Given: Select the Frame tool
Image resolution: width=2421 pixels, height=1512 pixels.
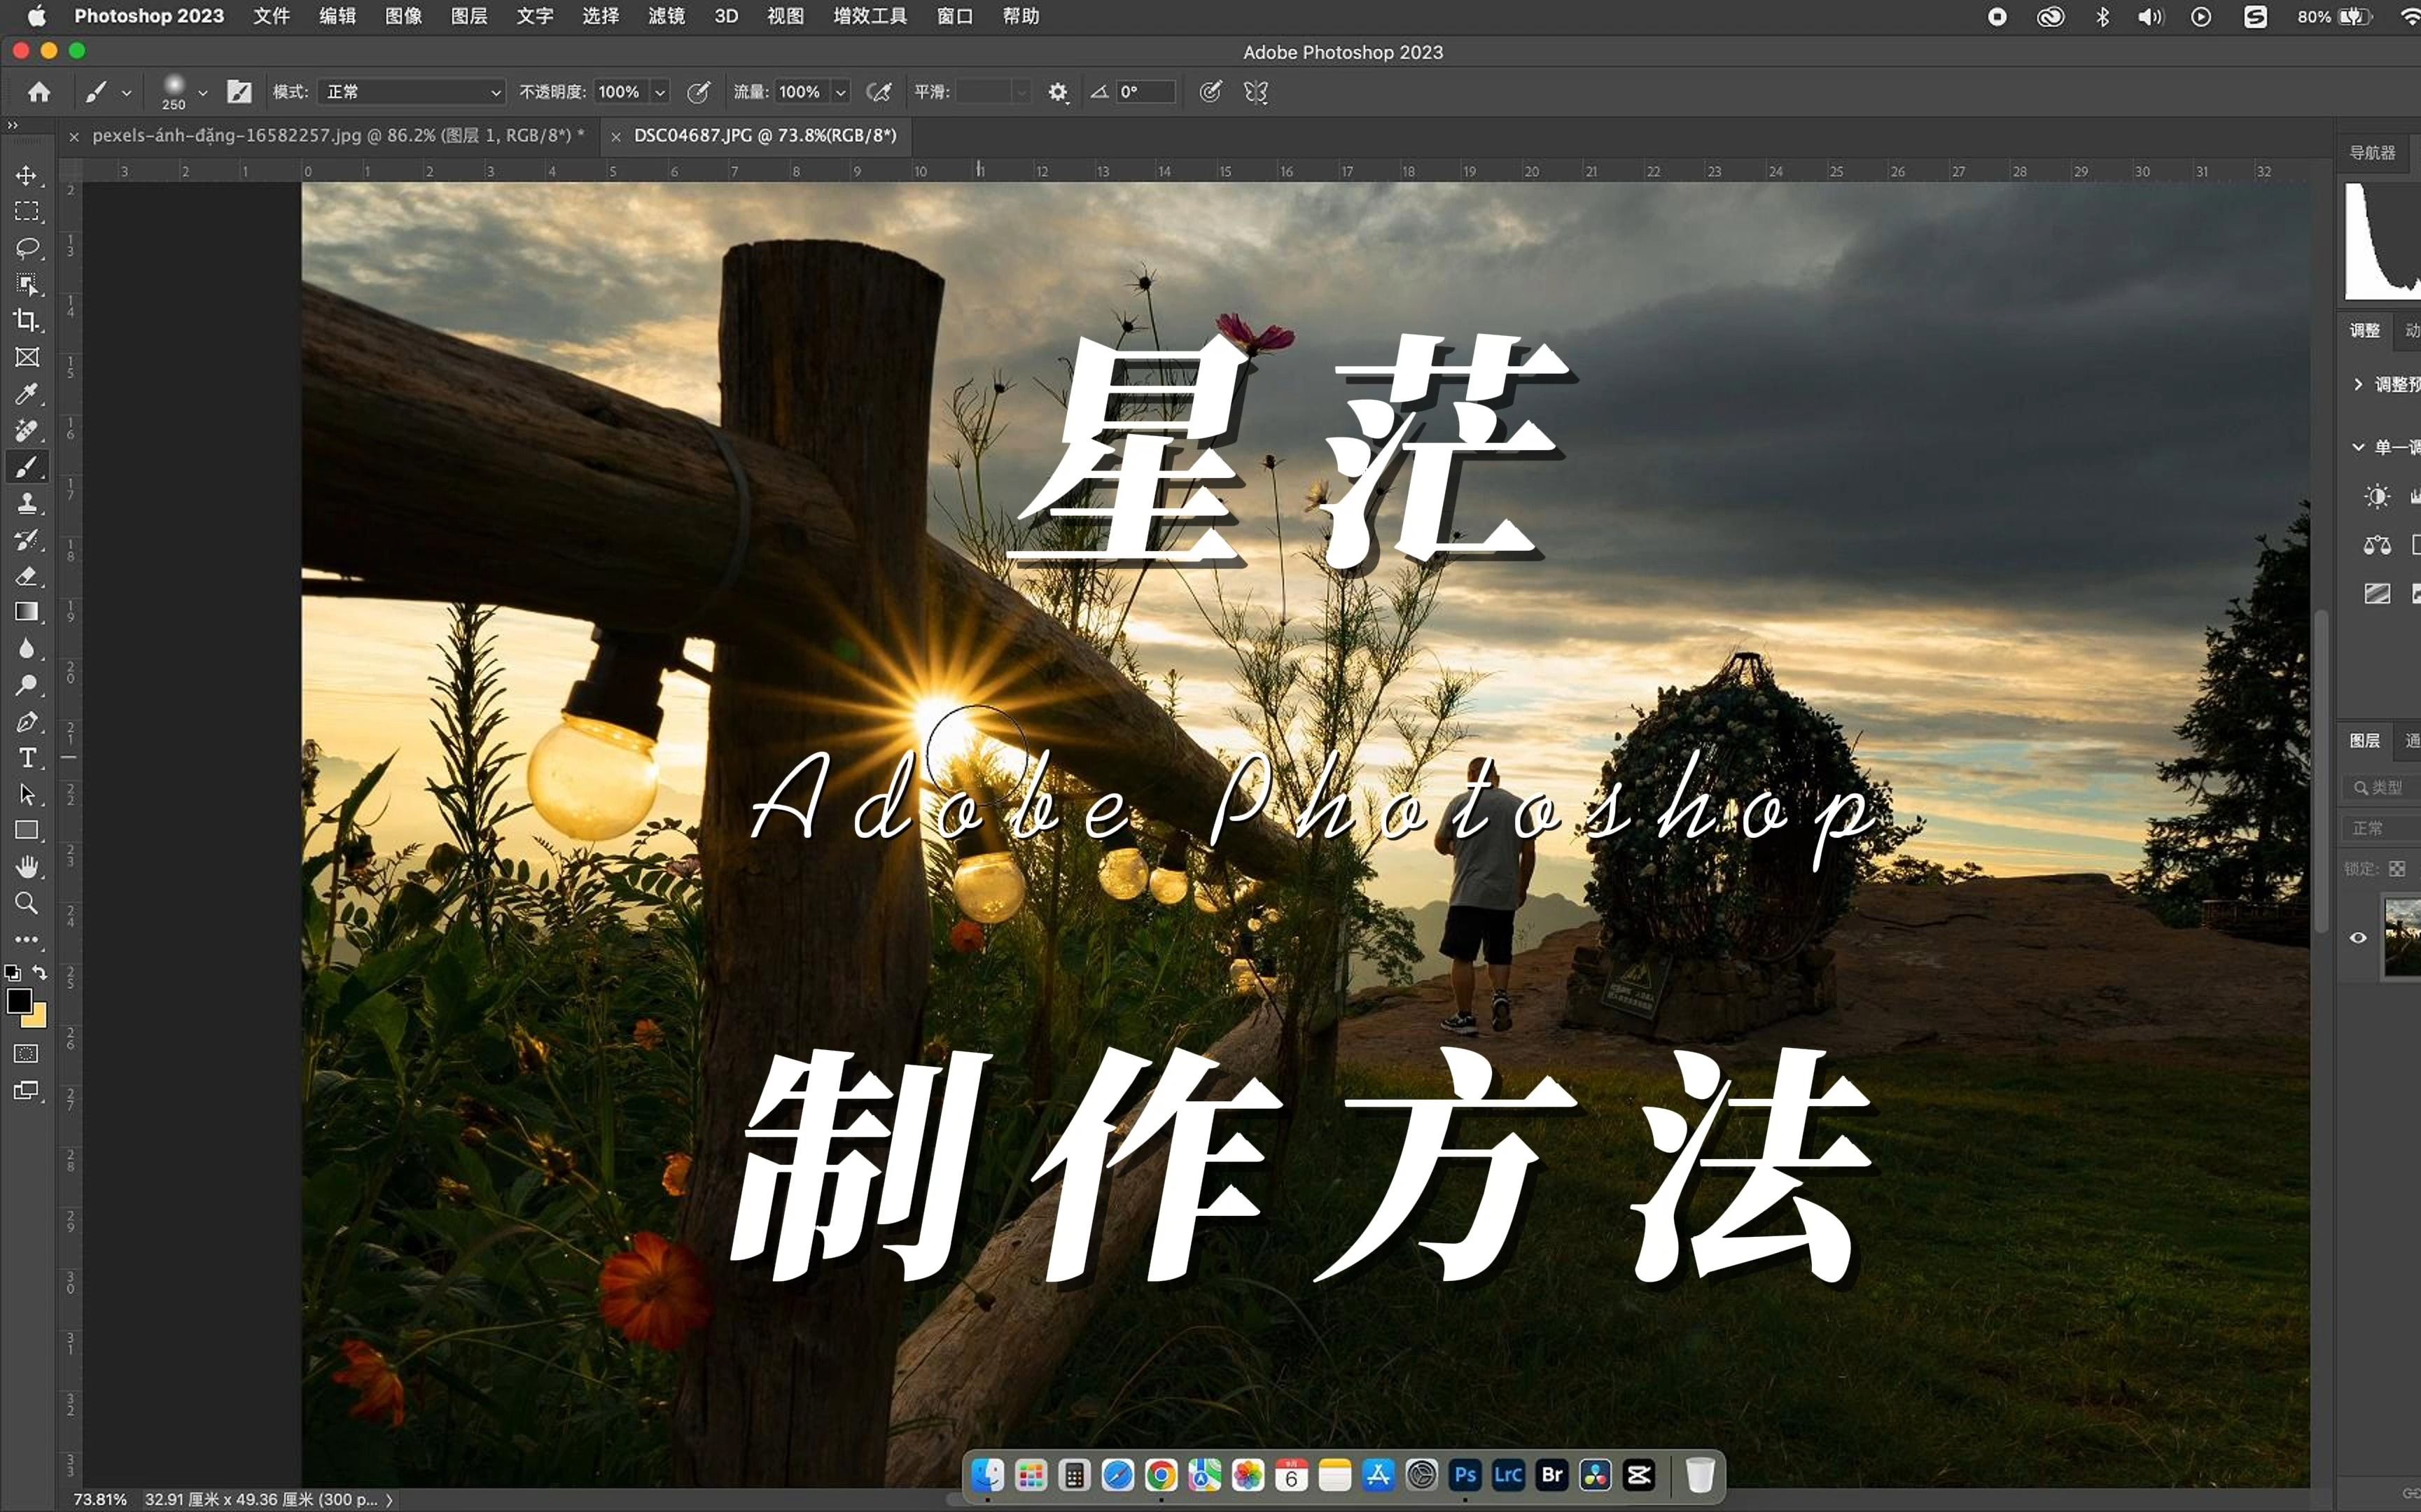Looking at the screenshot, I should [27, 357].
